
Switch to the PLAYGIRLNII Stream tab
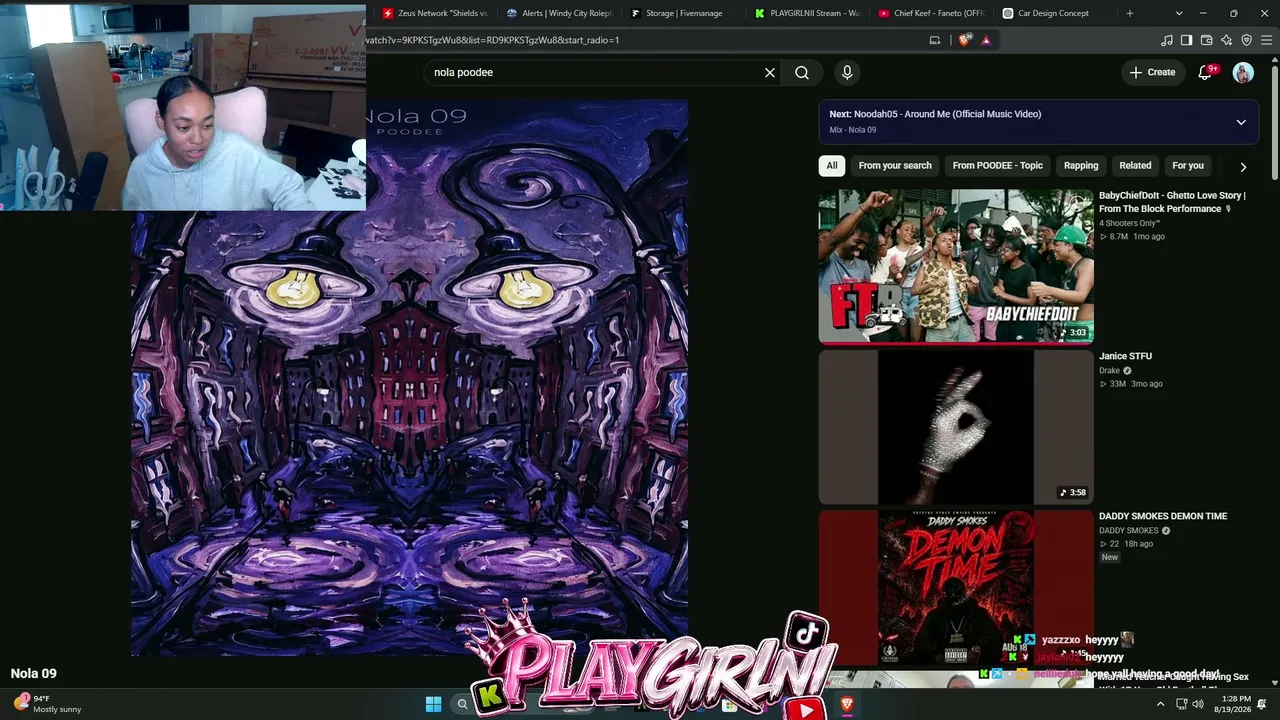pyautogui.click(x=807, y=13)
